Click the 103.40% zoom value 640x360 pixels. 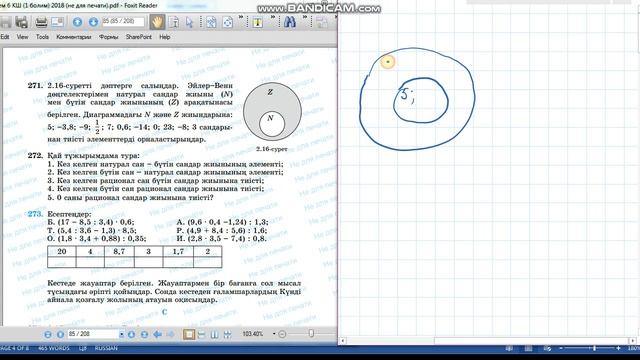point(253,334)
